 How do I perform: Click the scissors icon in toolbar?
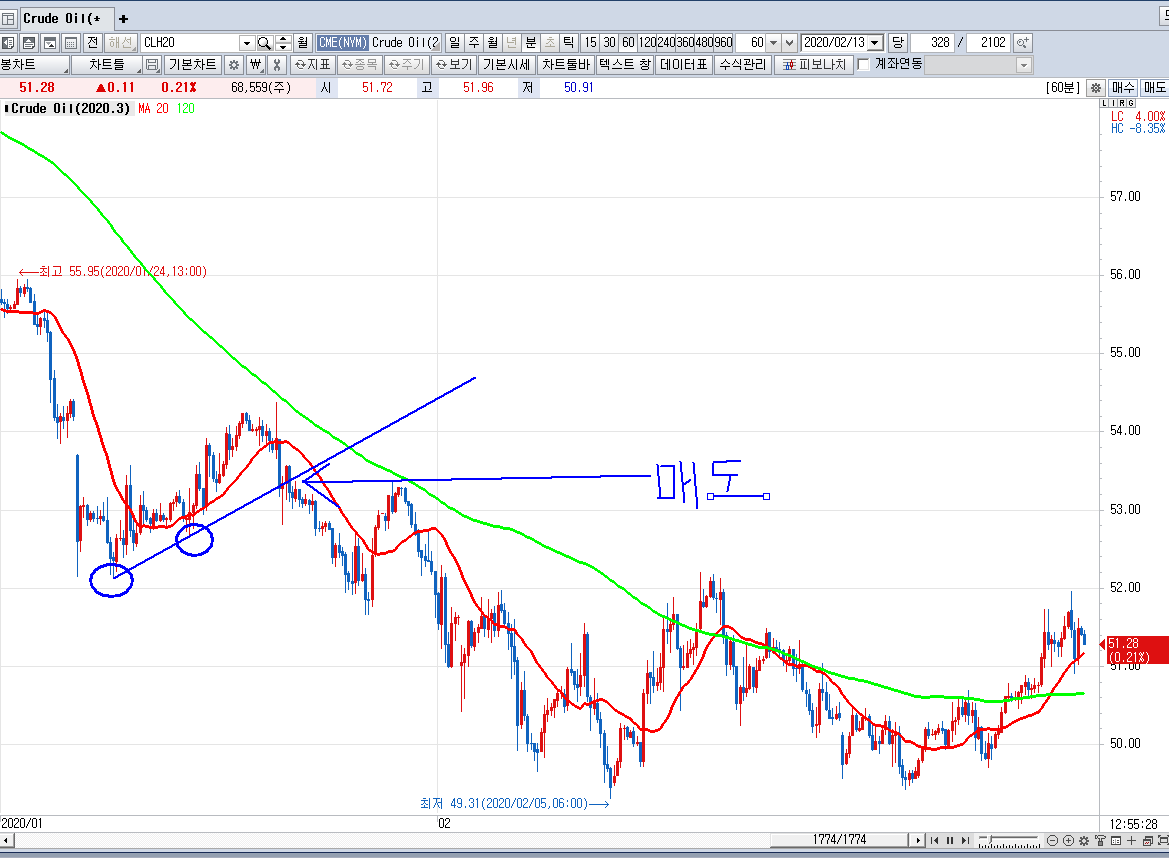point(276,65)
